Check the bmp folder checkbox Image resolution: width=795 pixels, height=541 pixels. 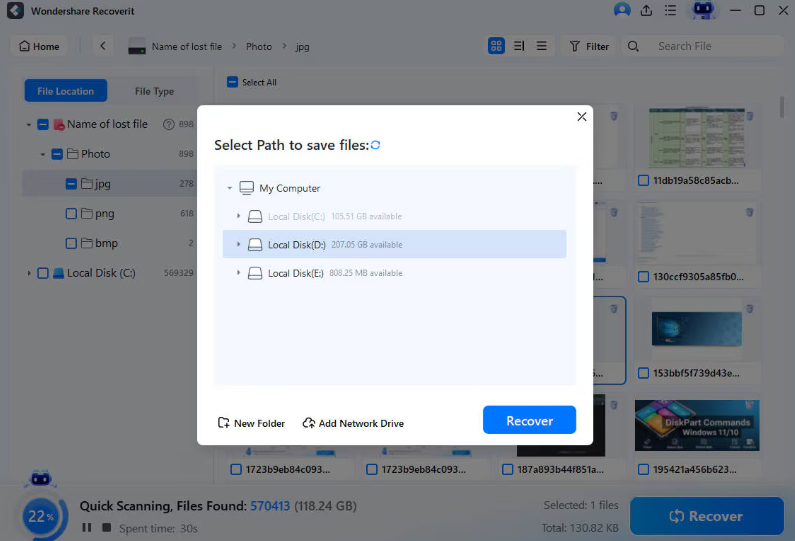[71, 243]
